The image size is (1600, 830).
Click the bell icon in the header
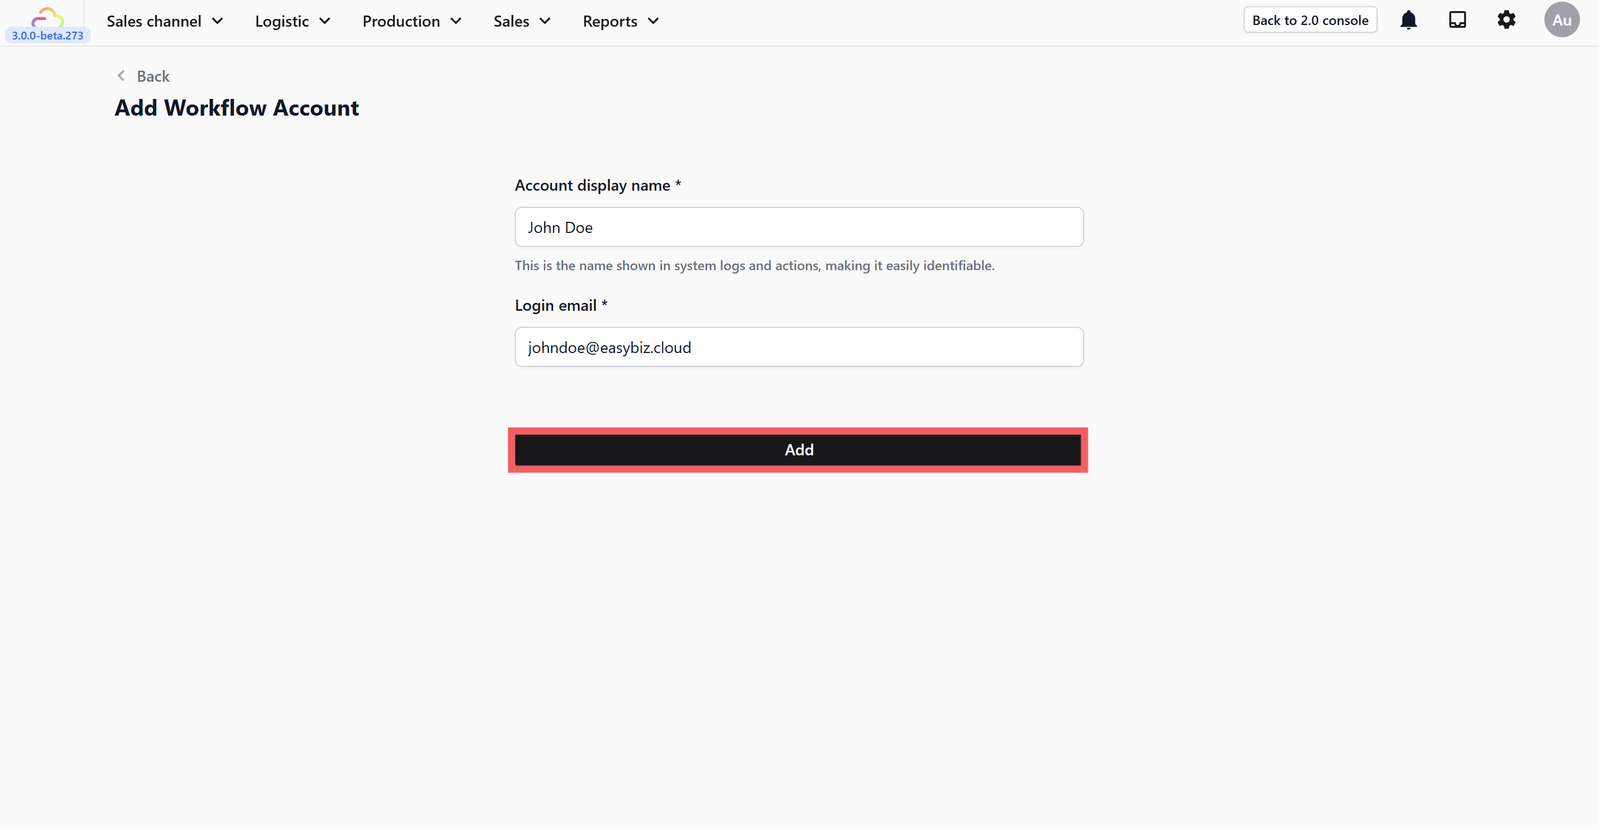[1408, 19]
